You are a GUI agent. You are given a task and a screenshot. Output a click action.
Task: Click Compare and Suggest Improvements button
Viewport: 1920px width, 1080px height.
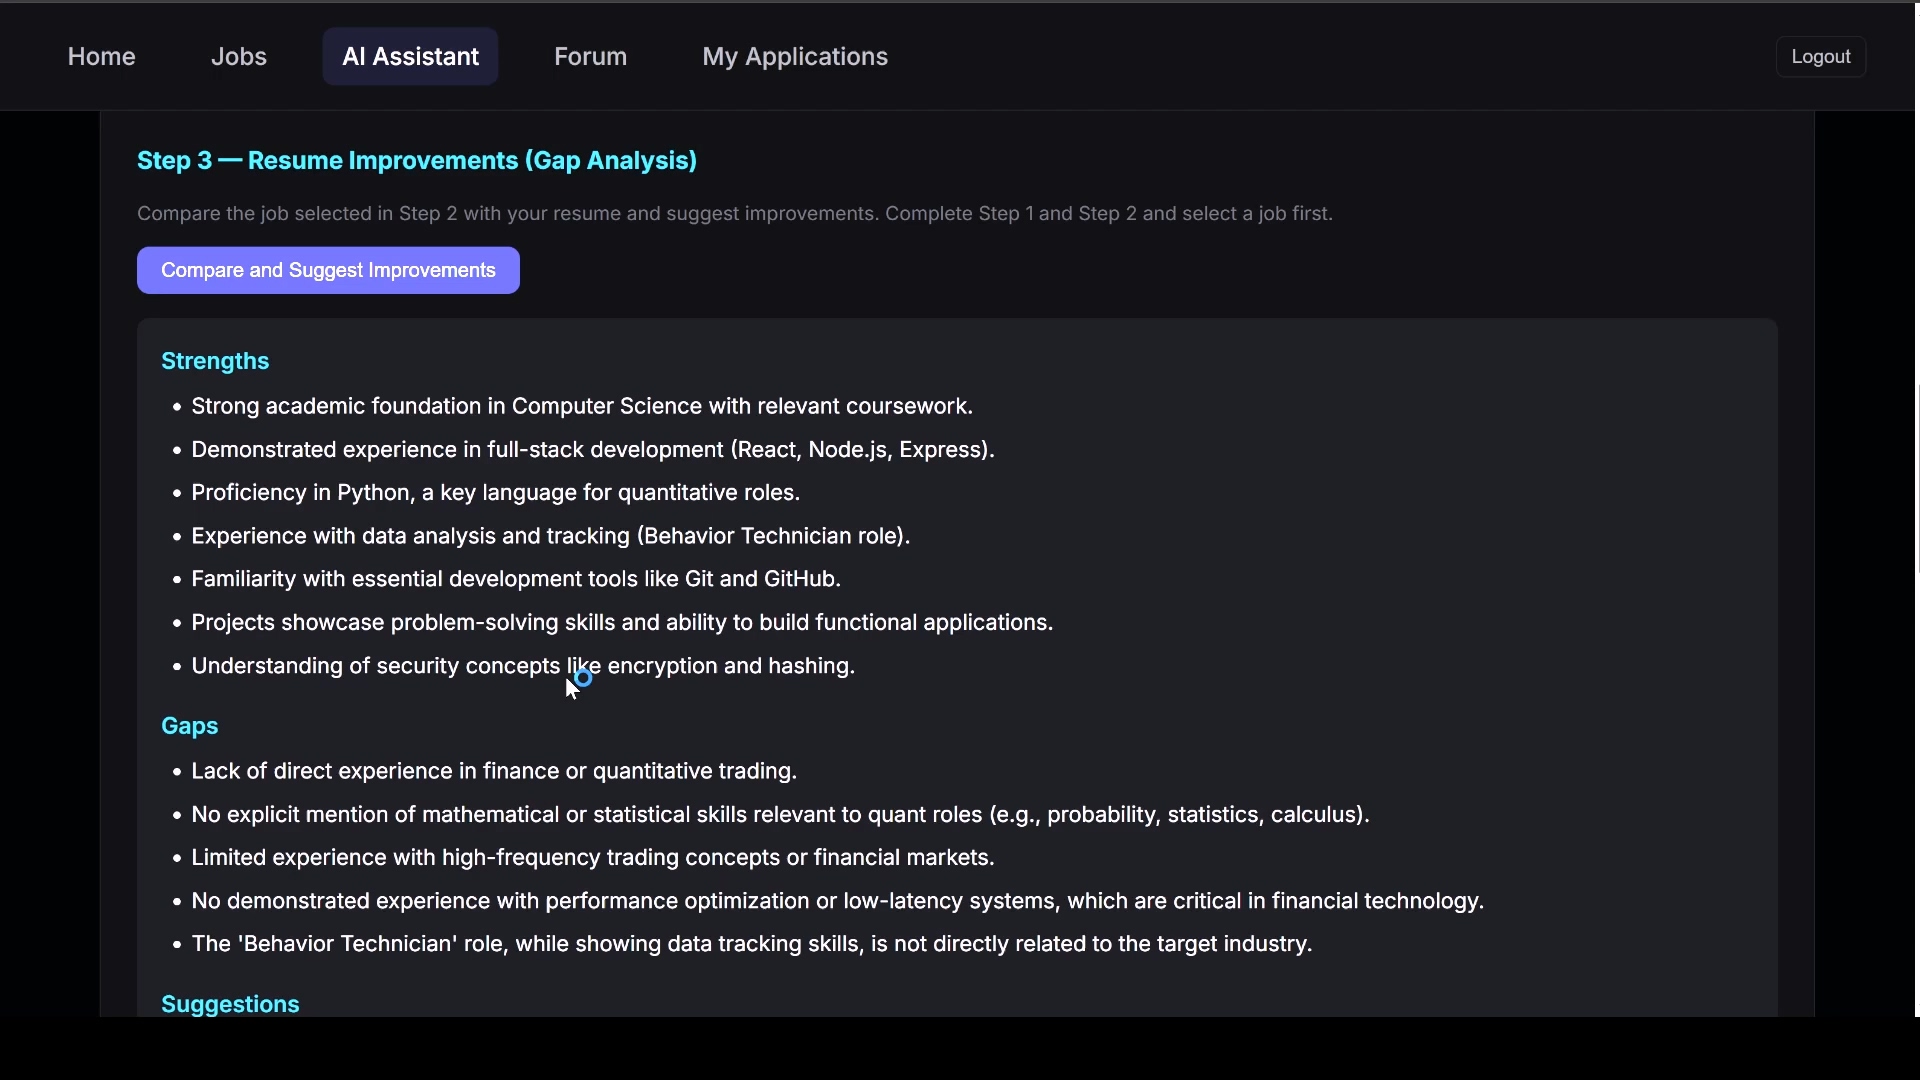(328, 271)
